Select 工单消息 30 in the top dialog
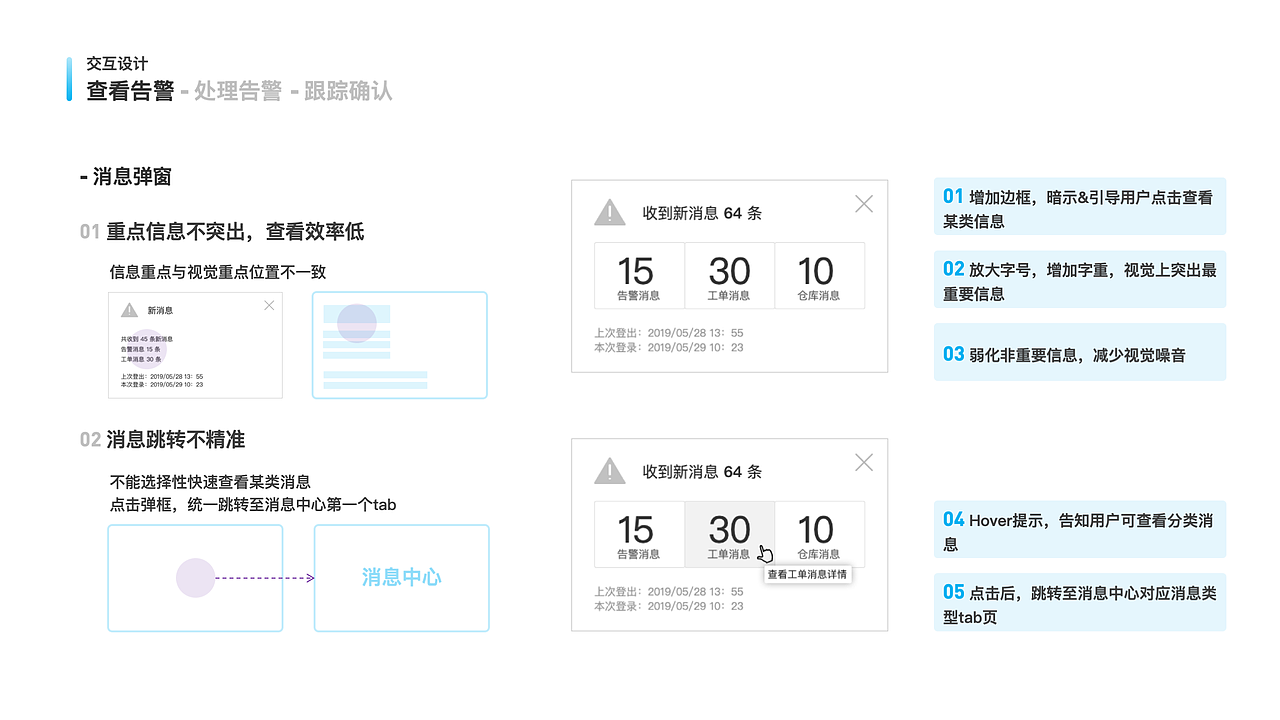 (729, 275)
